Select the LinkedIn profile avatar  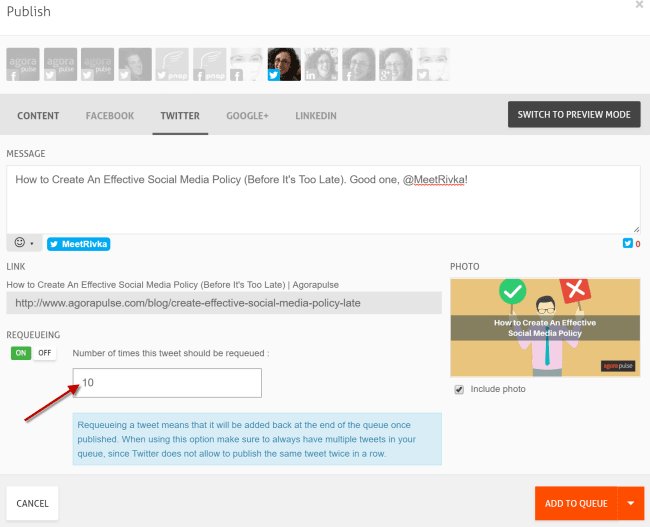click(321, 64)
